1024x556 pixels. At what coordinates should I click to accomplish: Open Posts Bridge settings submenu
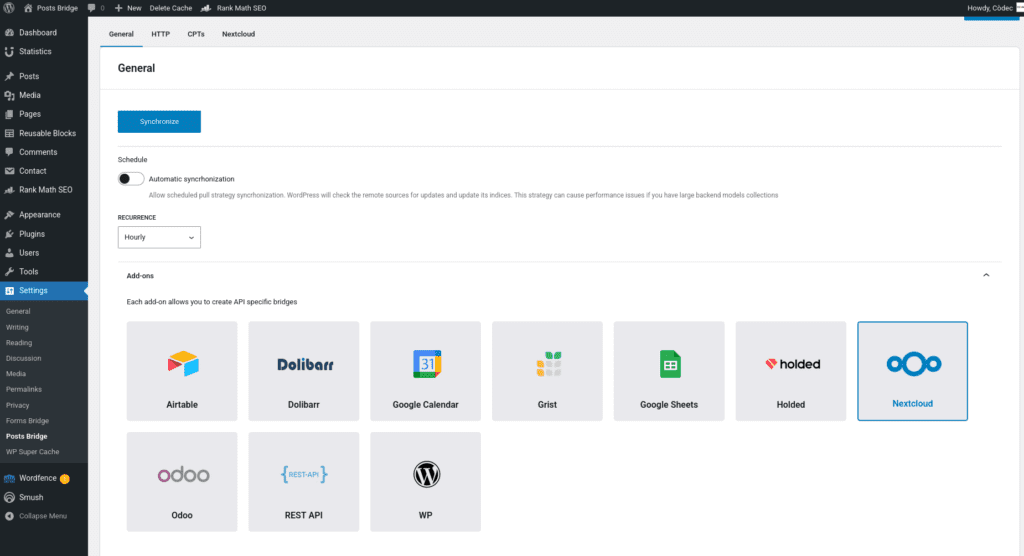tap(27, 436)
